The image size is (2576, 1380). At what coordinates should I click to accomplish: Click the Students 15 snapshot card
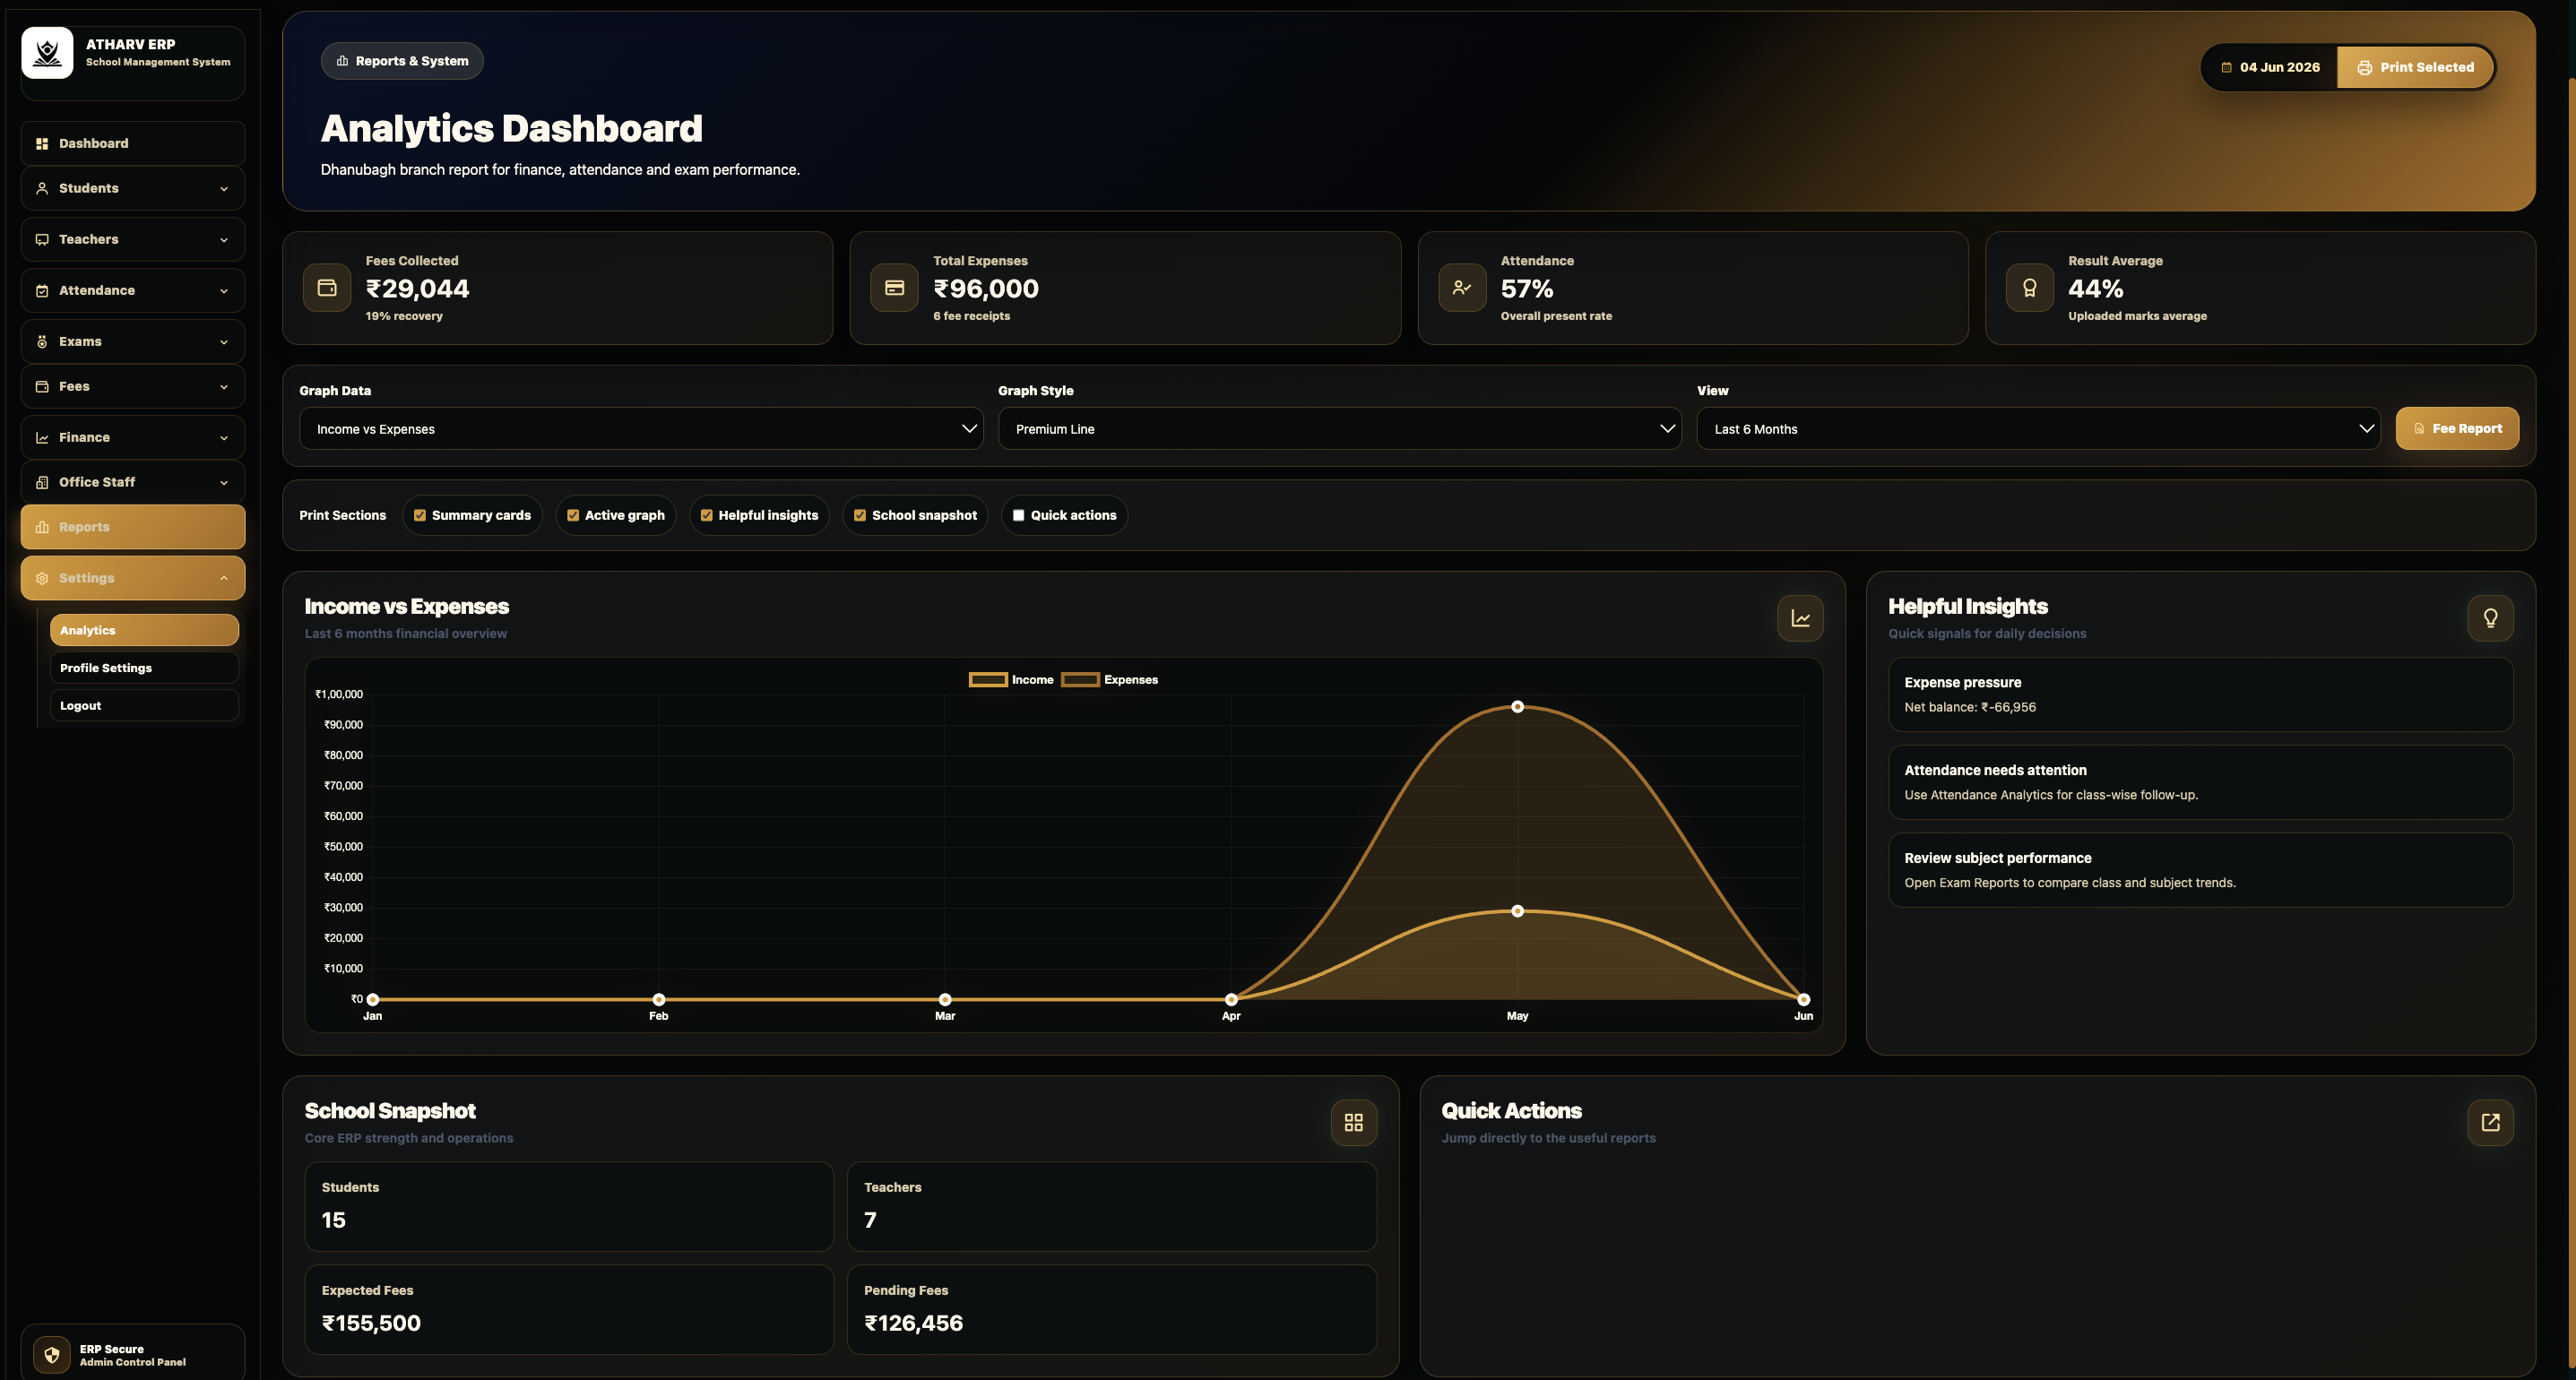(569, 1206)
